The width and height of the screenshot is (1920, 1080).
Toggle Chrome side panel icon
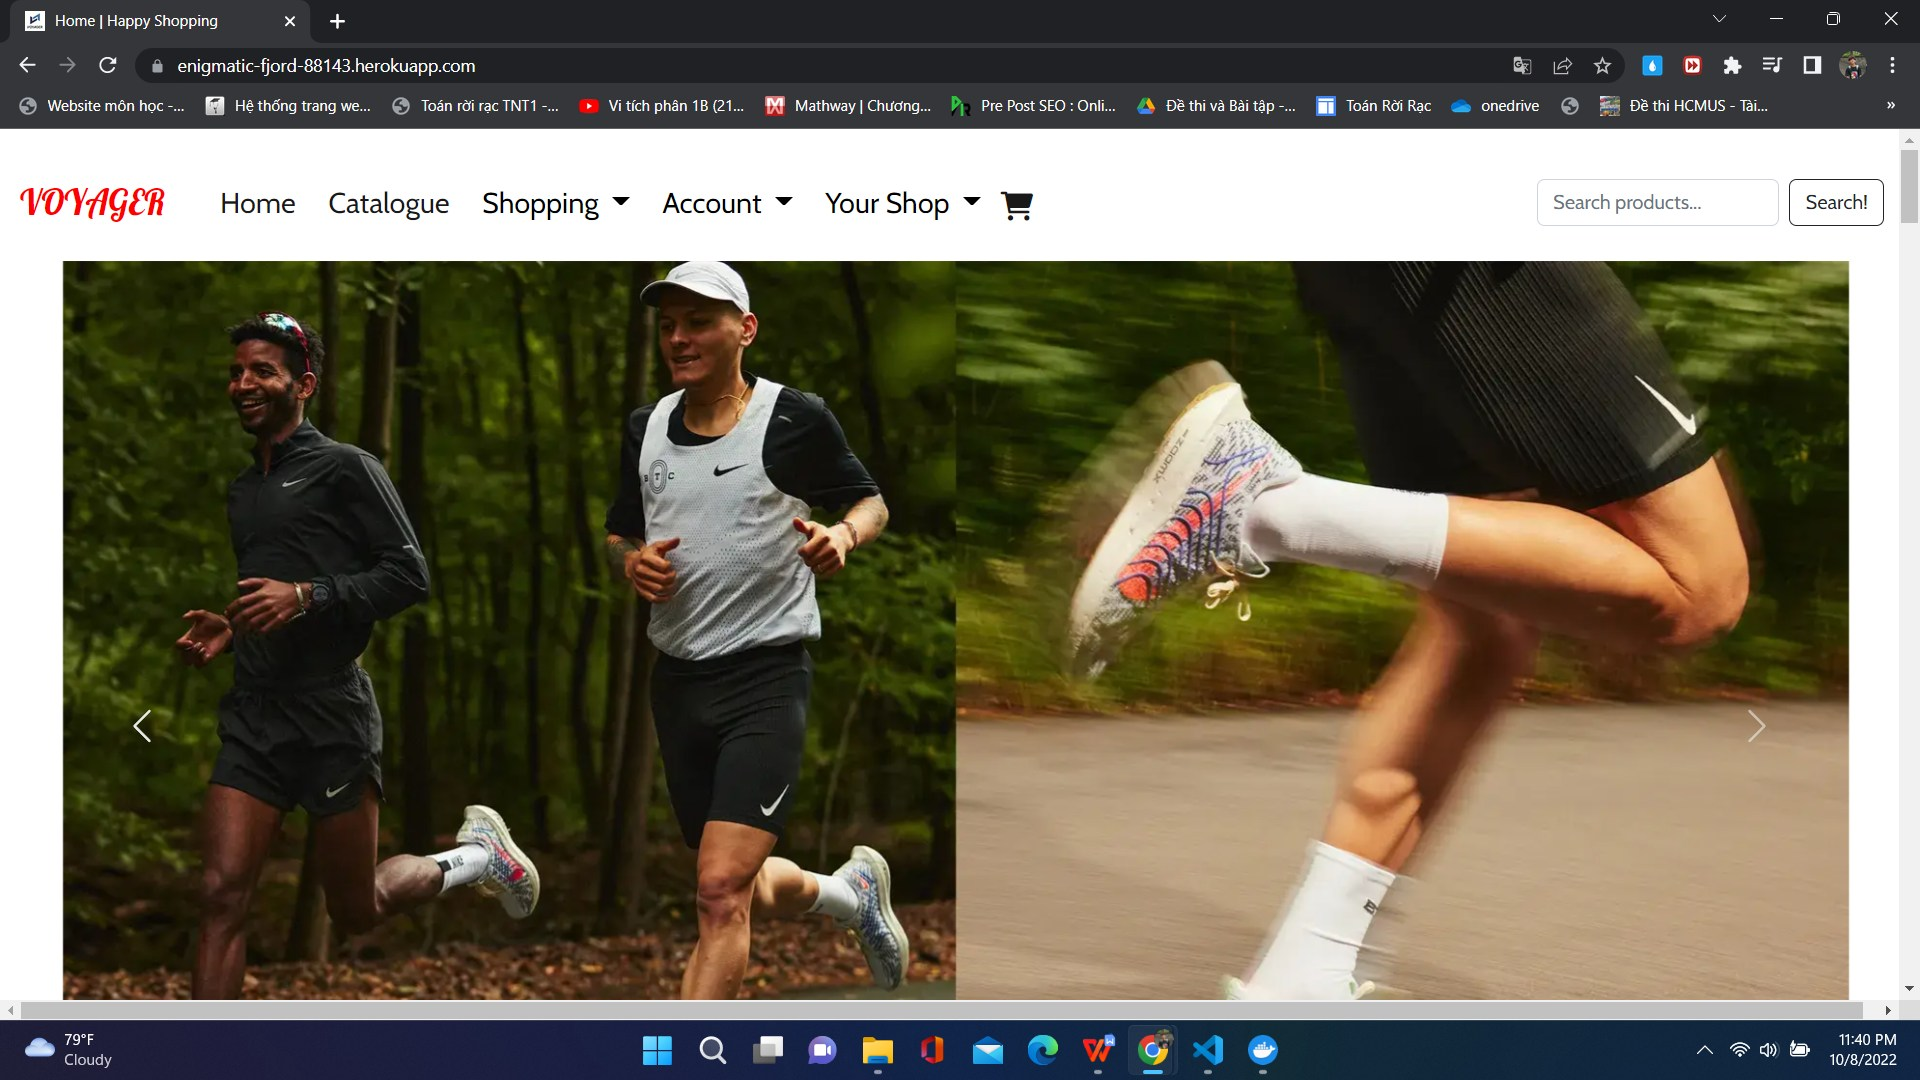click(x=1812, y=66)
